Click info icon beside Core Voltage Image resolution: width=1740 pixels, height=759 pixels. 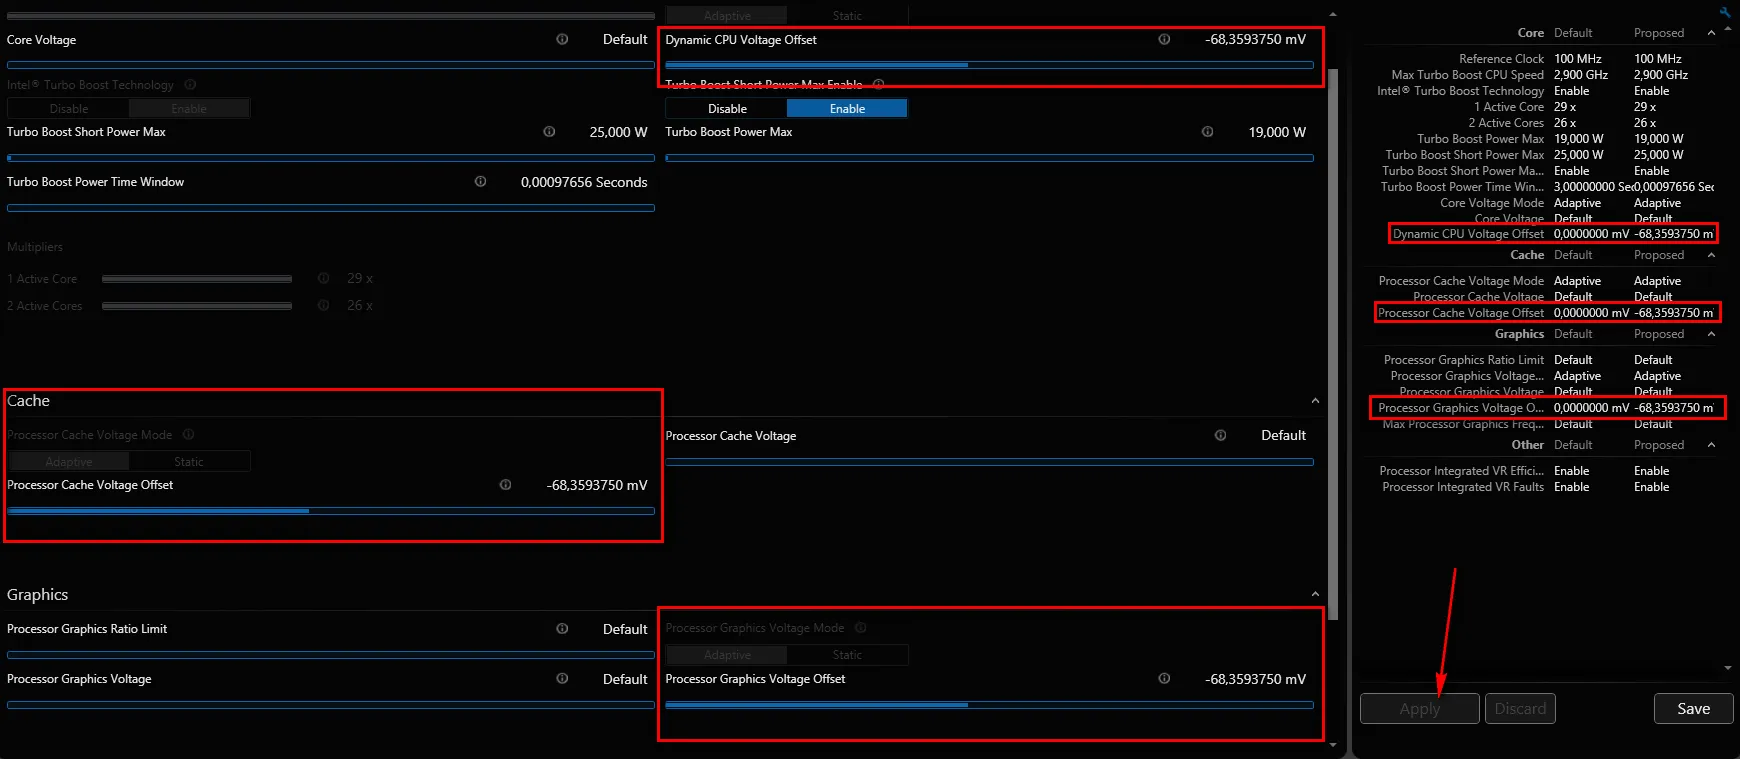tap(562, 39)
